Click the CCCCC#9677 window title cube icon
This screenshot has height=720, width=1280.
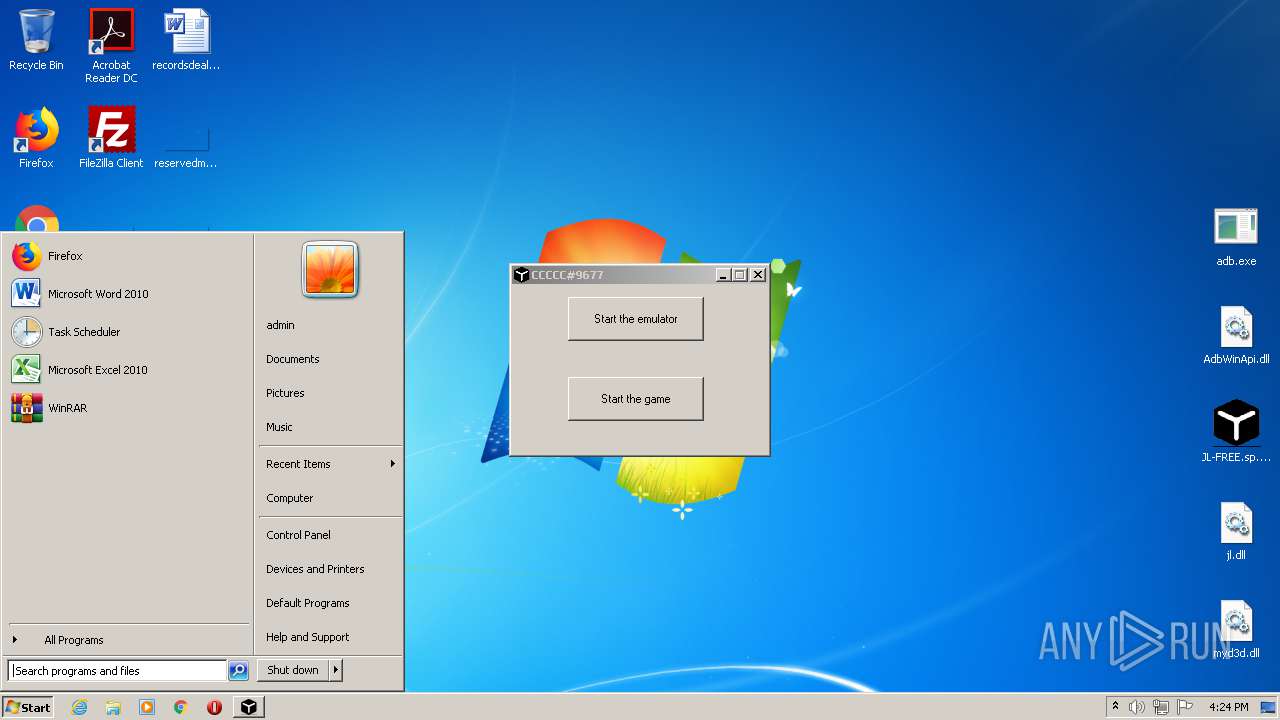[521, 275]
